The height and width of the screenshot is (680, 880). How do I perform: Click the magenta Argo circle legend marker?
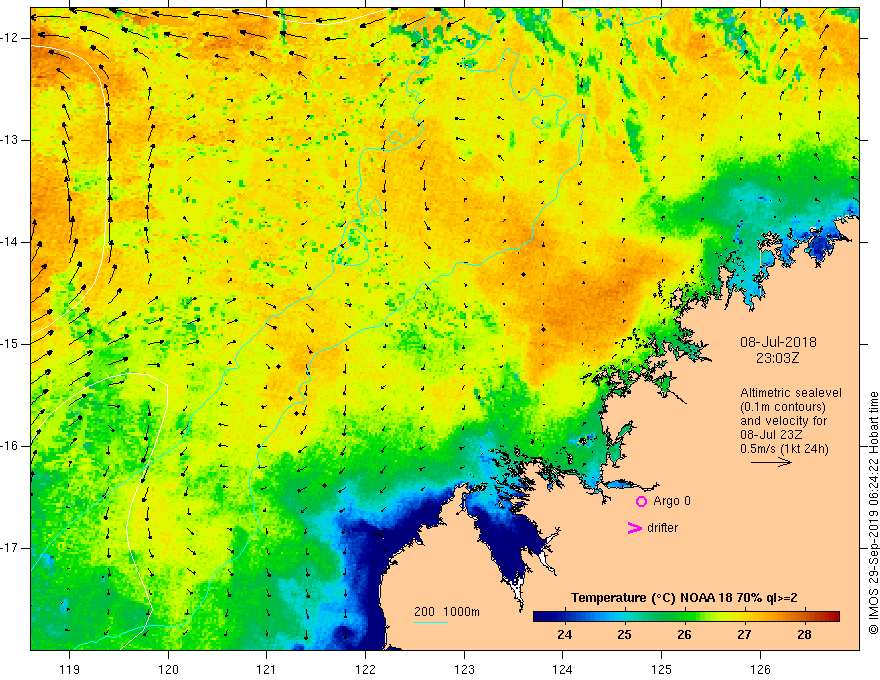coord(641,502)
